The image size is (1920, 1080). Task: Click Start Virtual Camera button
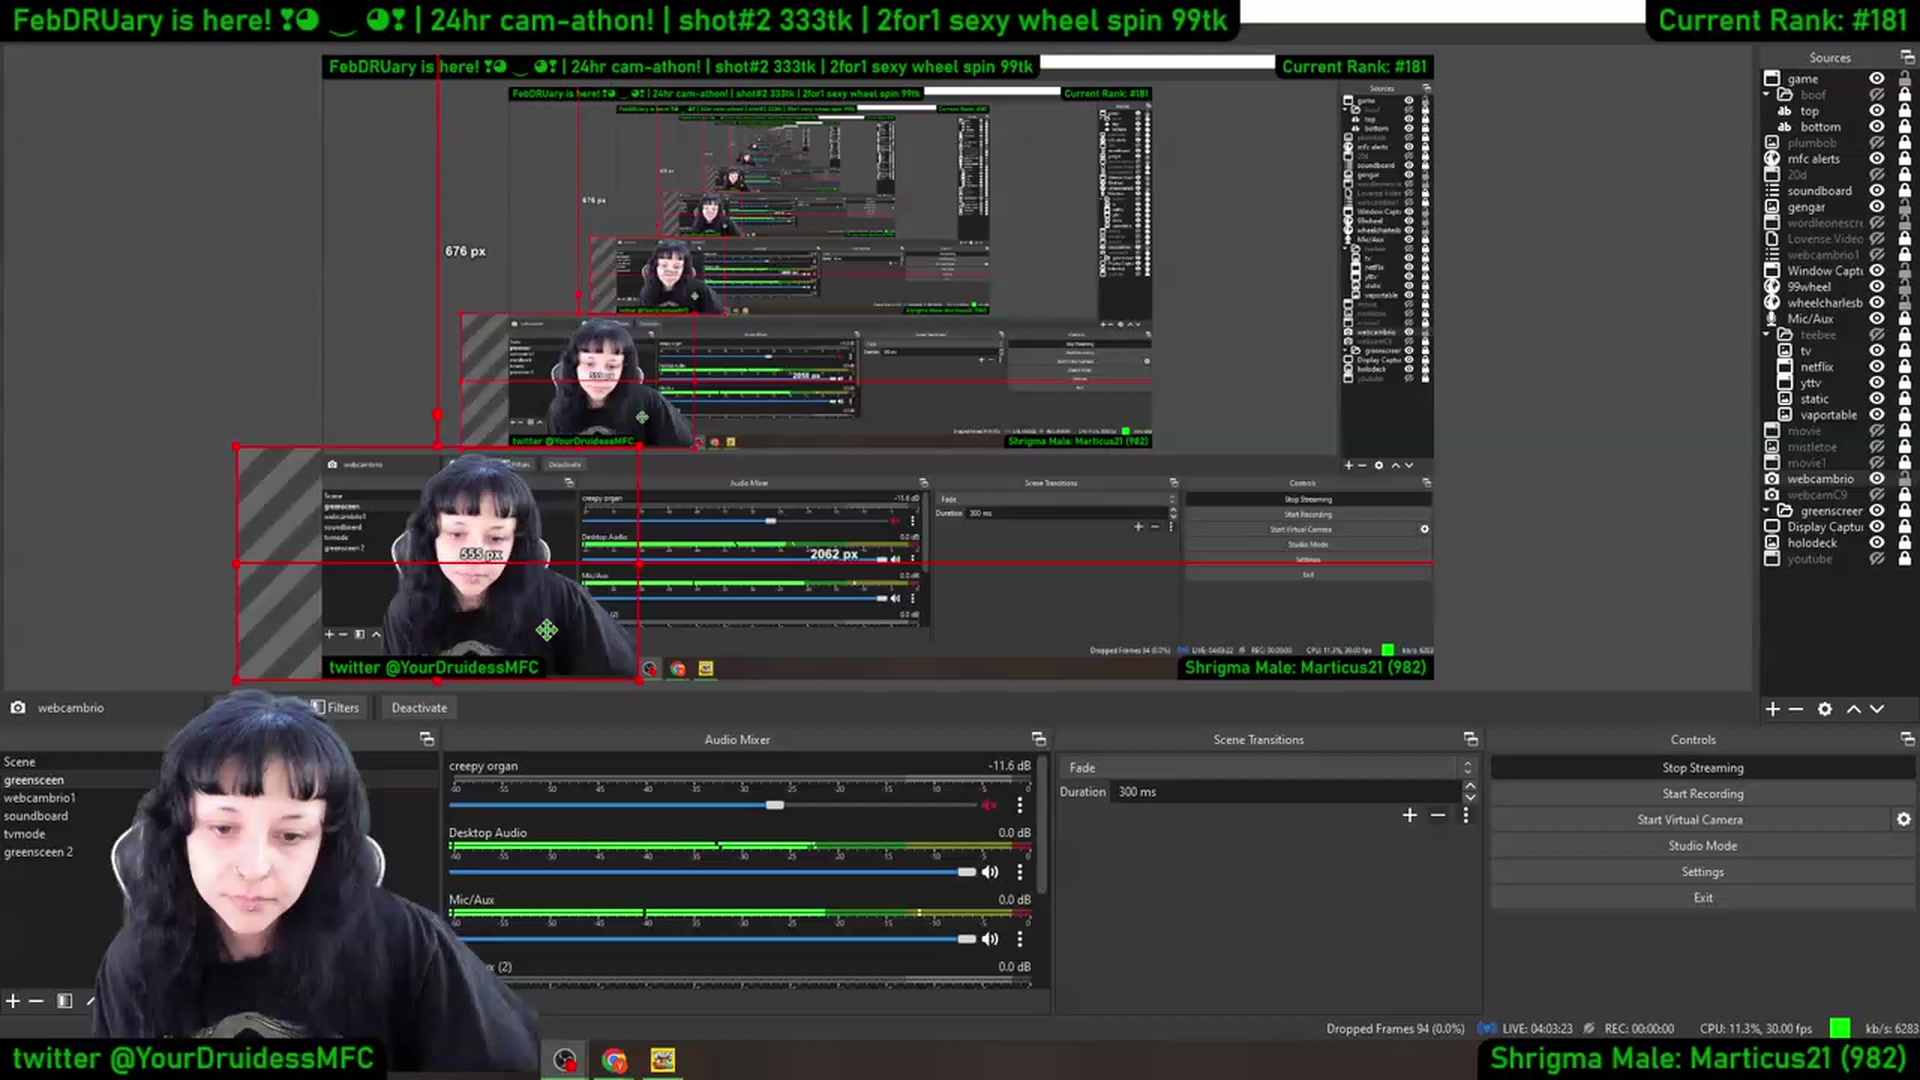1690,820
